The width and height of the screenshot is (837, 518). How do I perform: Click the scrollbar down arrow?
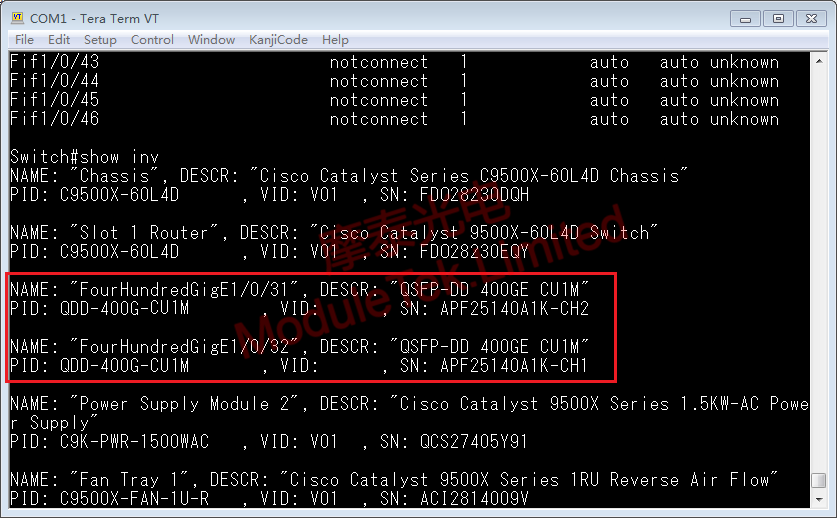coord(819,499)
